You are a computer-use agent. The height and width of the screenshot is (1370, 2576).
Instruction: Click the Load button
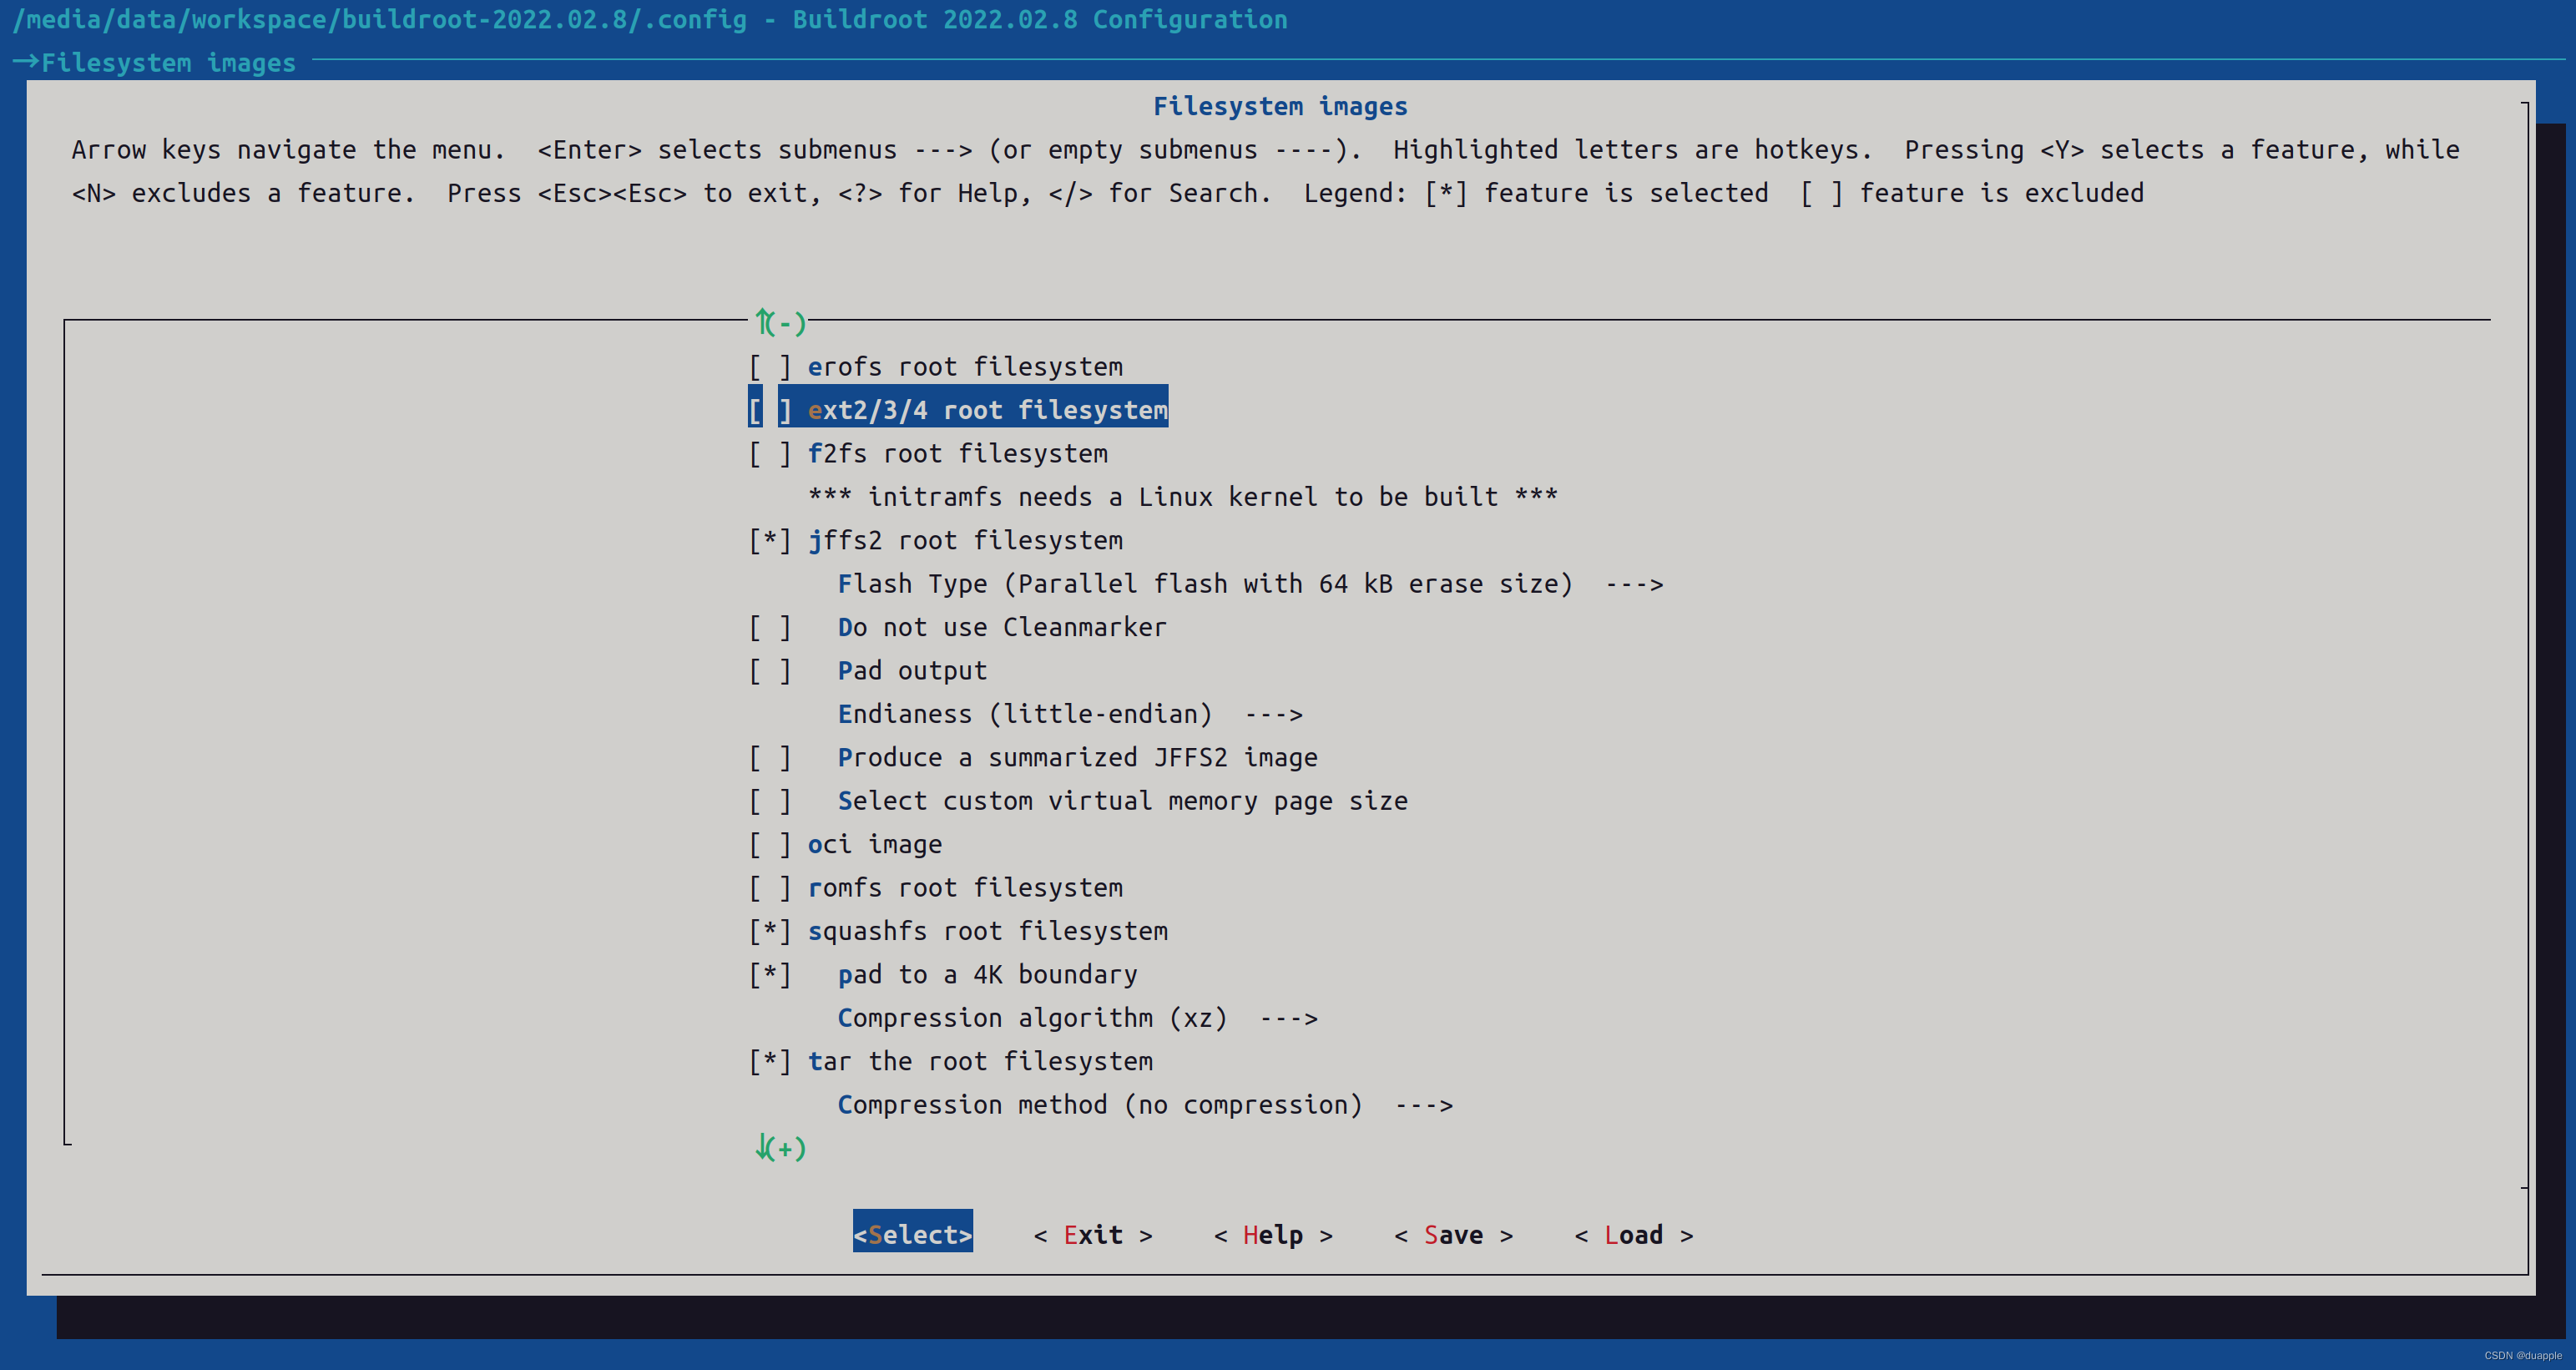(x=1633, y=1235)
